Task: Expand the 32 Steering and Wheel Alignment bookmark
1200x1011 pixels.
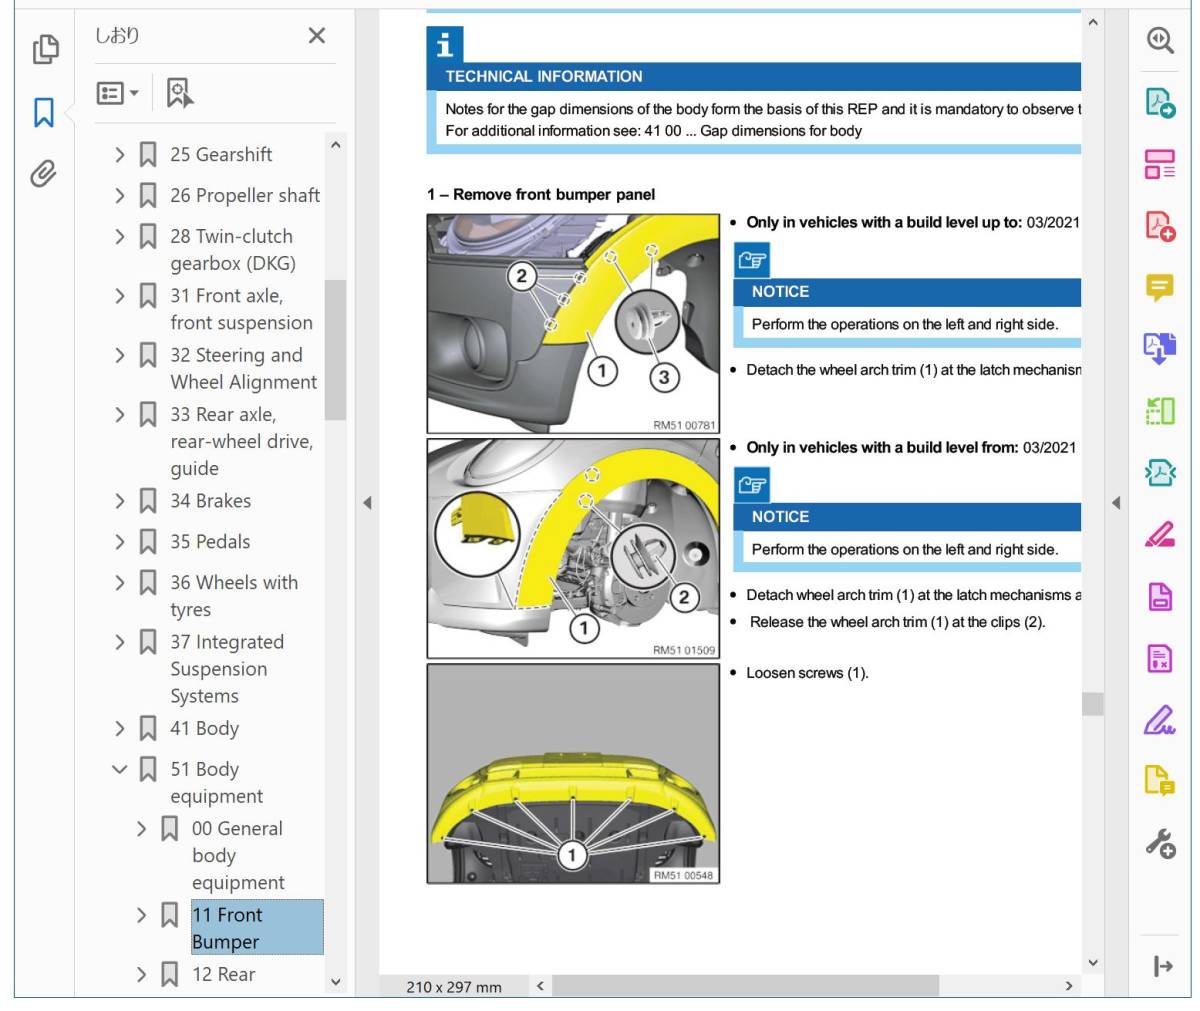Action: click(x=120, y=355)
